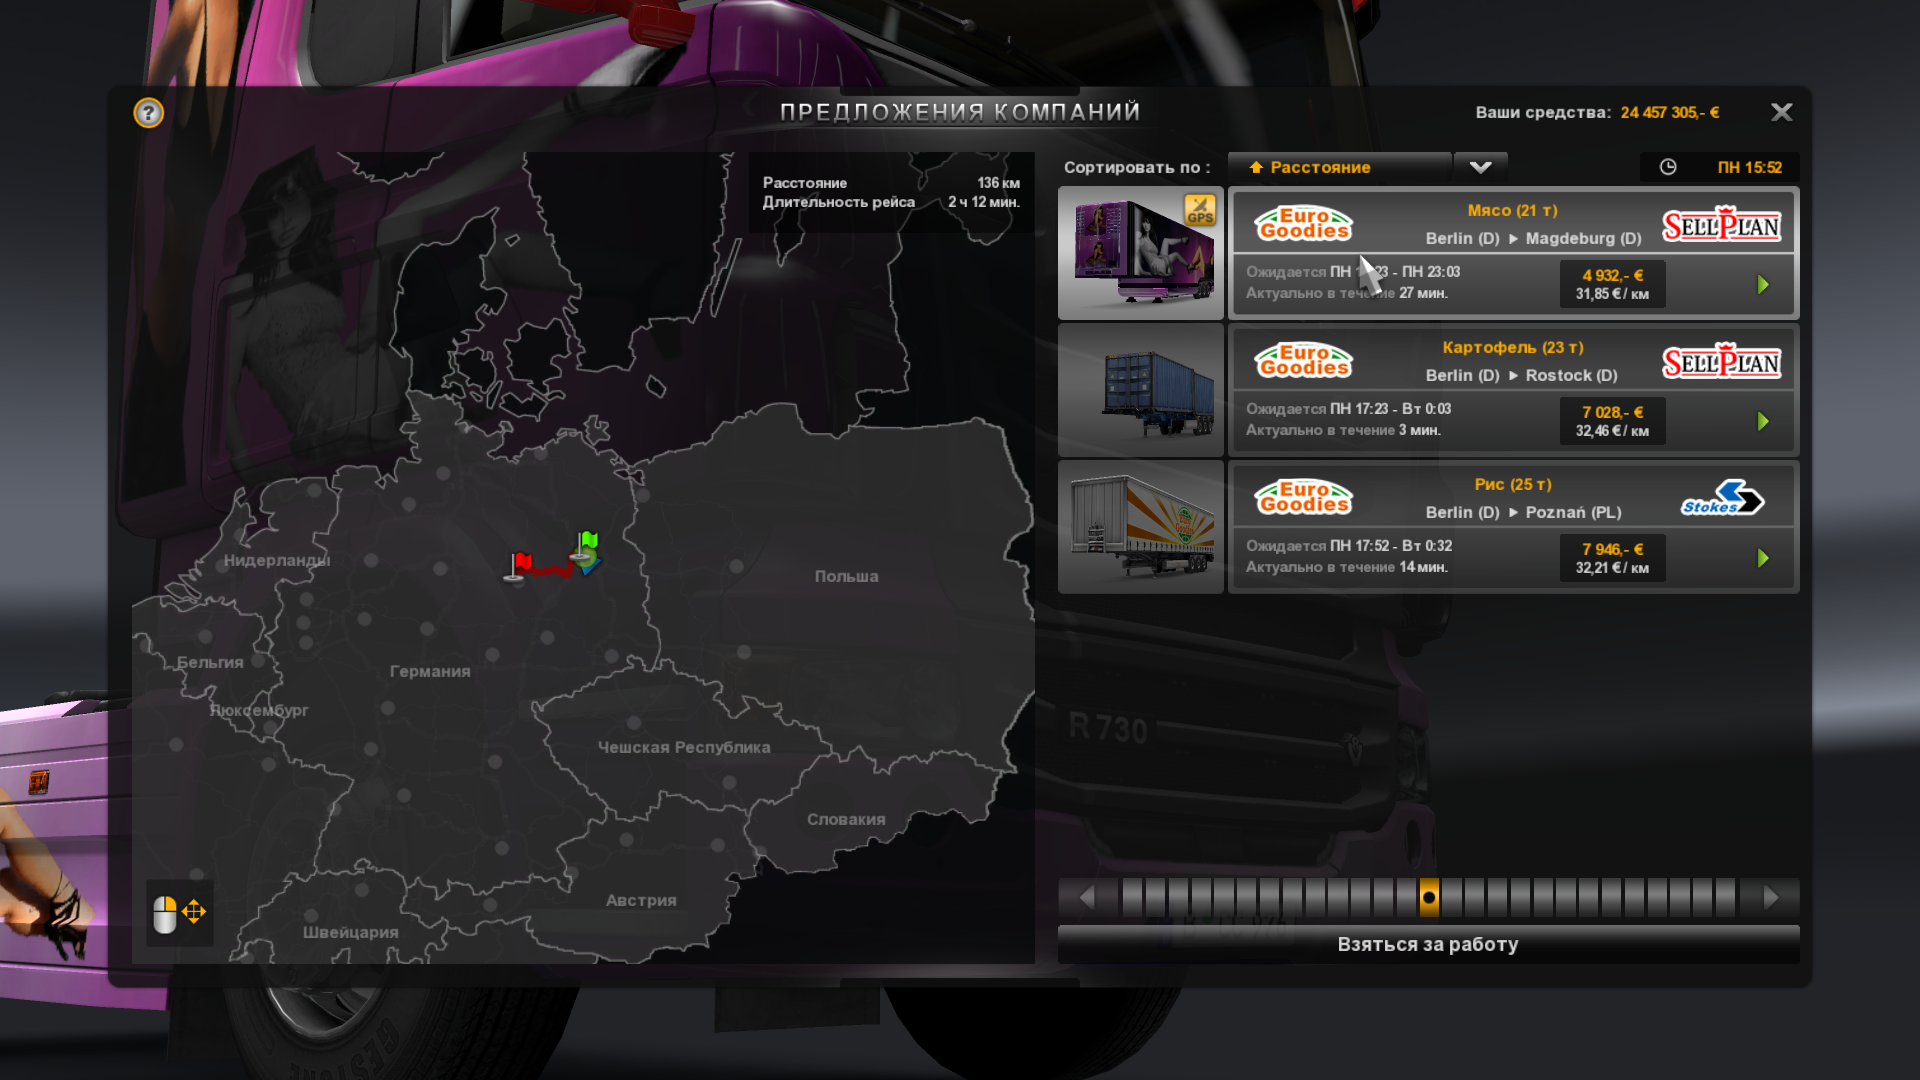This screenshot has height=1080, width=1920.
Task: Click the yellow question mark help icon
Action: [148, 113]
